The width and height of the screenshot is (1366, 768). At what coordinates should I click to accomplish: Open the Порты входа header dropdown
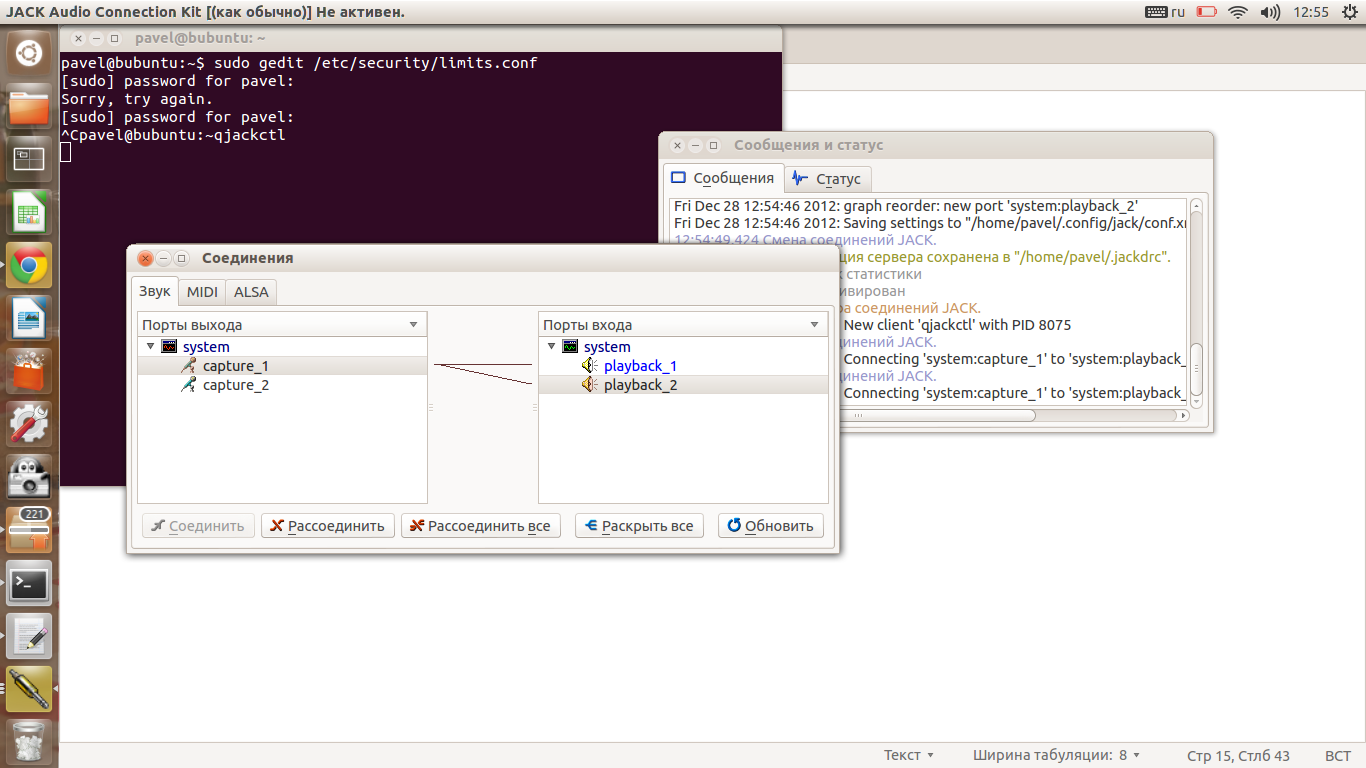814,325
